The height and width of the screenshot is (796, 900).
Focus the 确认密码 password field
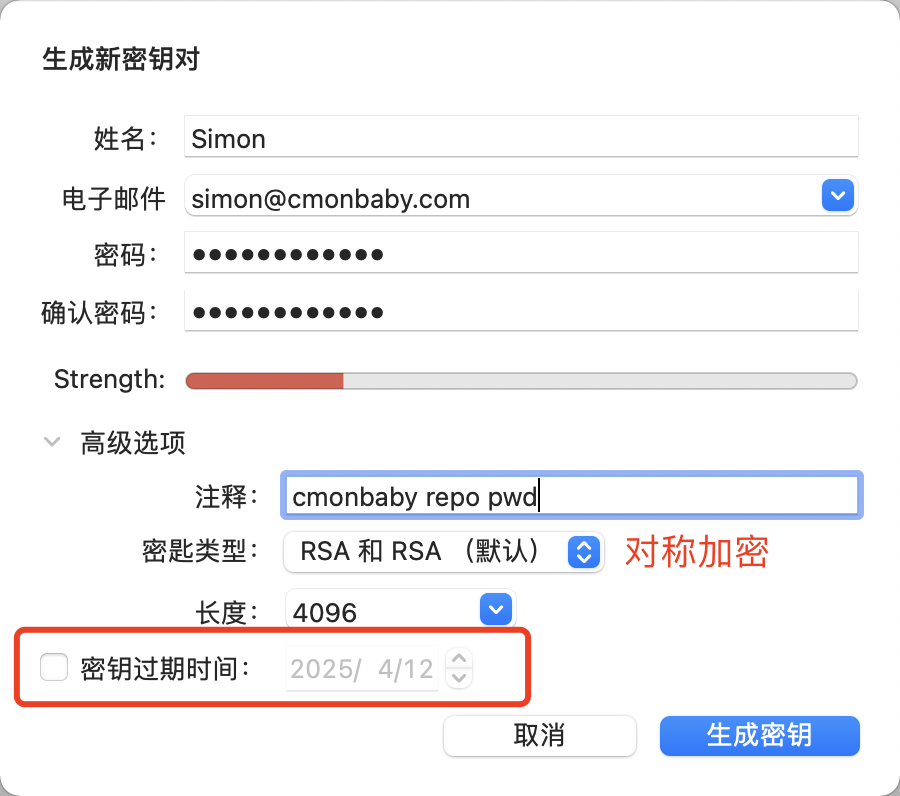(x=521, y=310)
